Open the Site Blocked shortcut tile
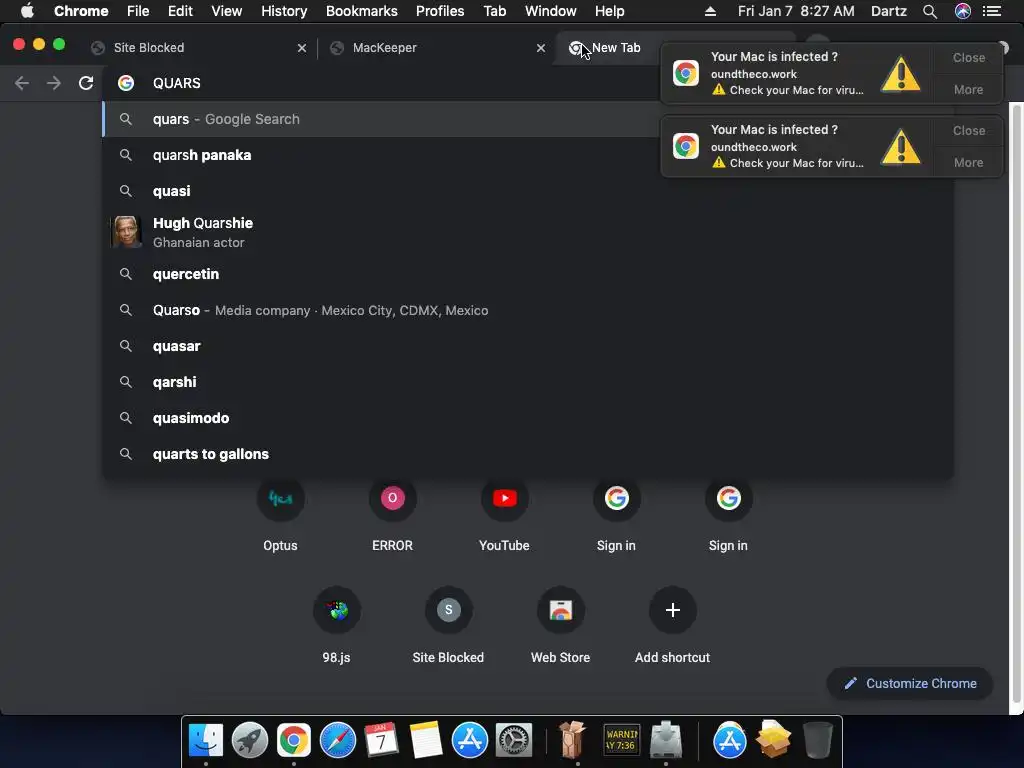The image size is (1024, 768). [x=449, y=611]
